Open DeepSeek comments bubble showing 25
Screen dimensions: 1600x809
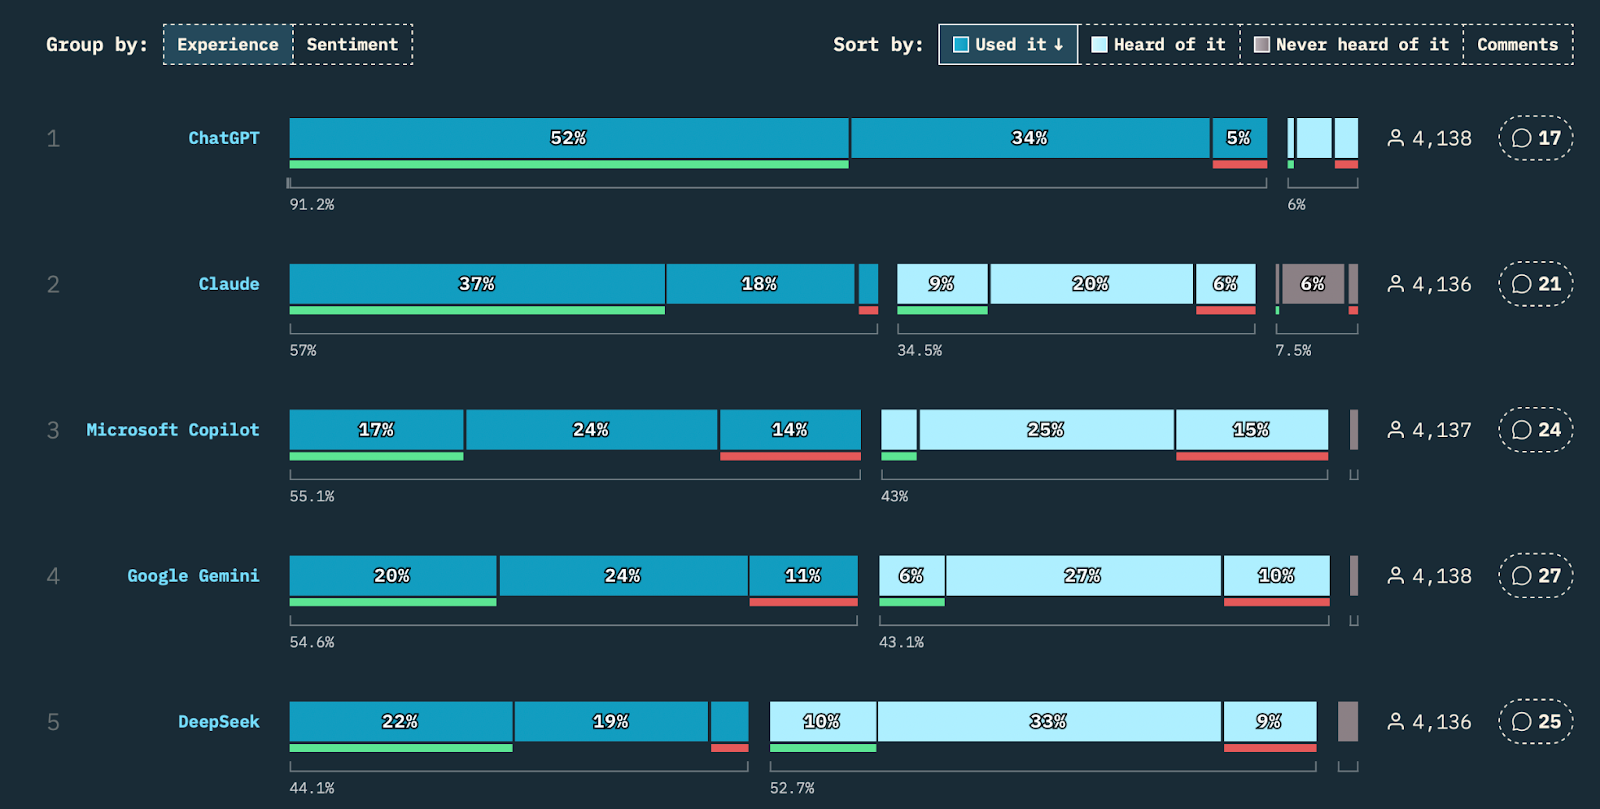coord(1535,721)
